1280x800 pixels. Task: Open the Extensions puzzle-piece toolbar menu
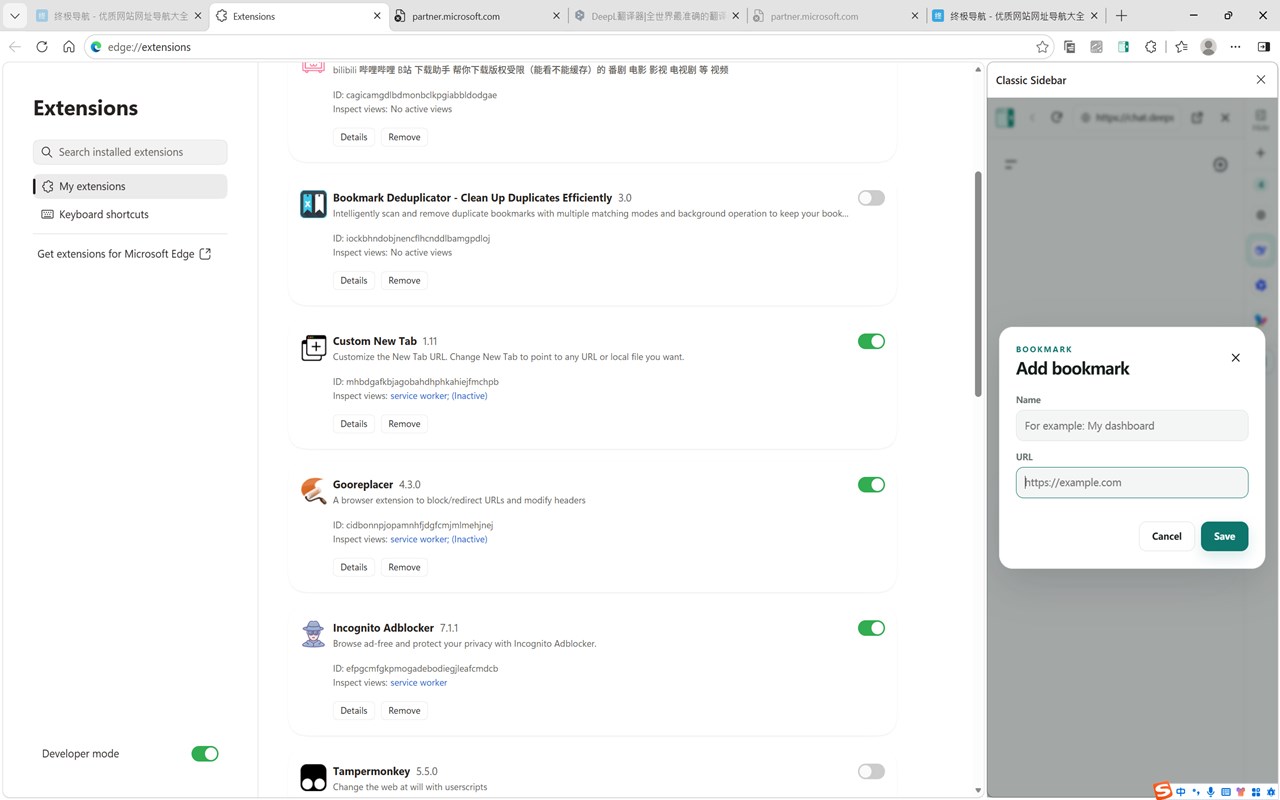tap(1151, 47)
